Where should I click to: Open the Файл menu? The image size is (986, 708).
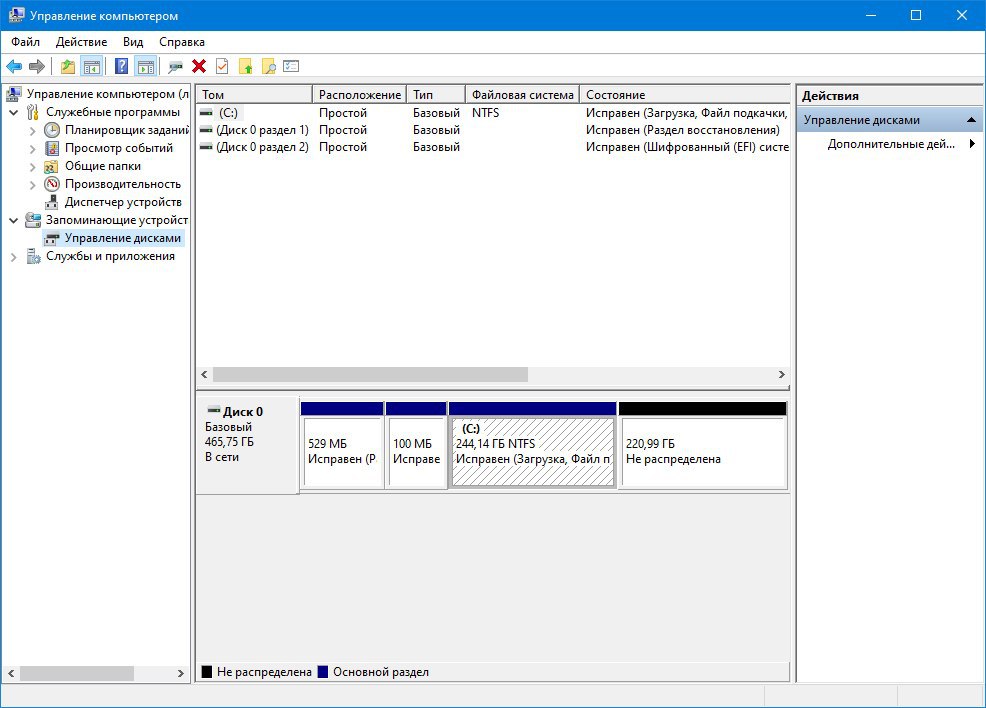point(25,42)
